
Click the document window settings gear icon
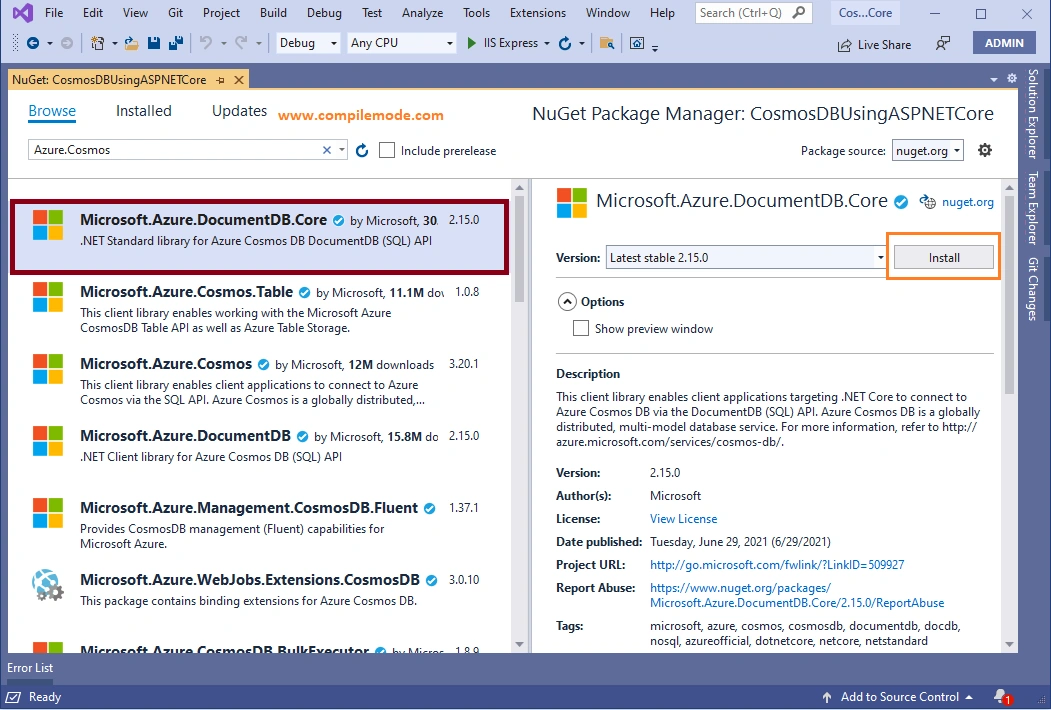1012,78
